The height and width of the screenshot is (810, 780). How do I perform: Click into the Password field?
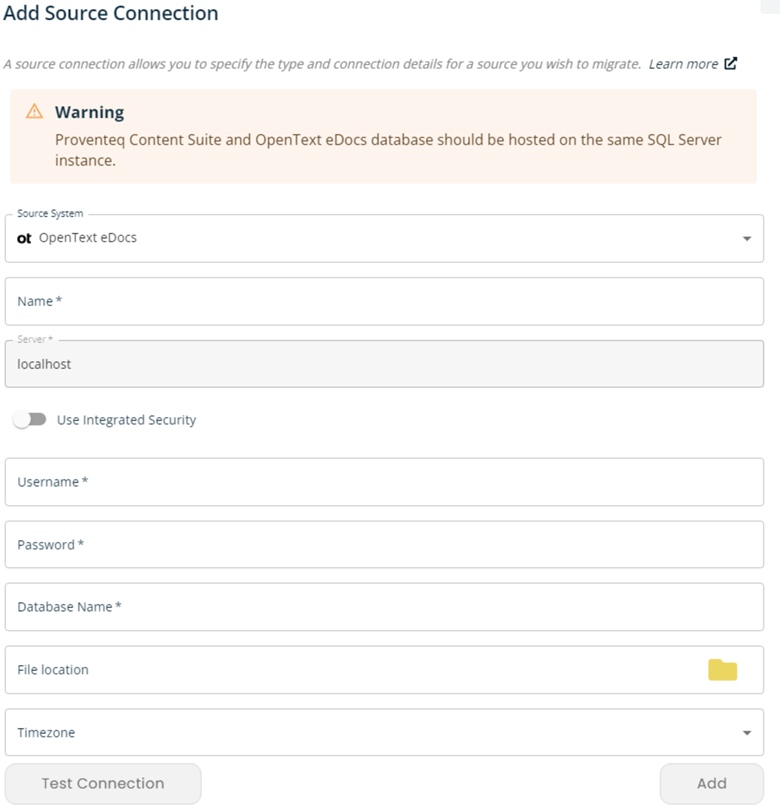coord(384,544)
